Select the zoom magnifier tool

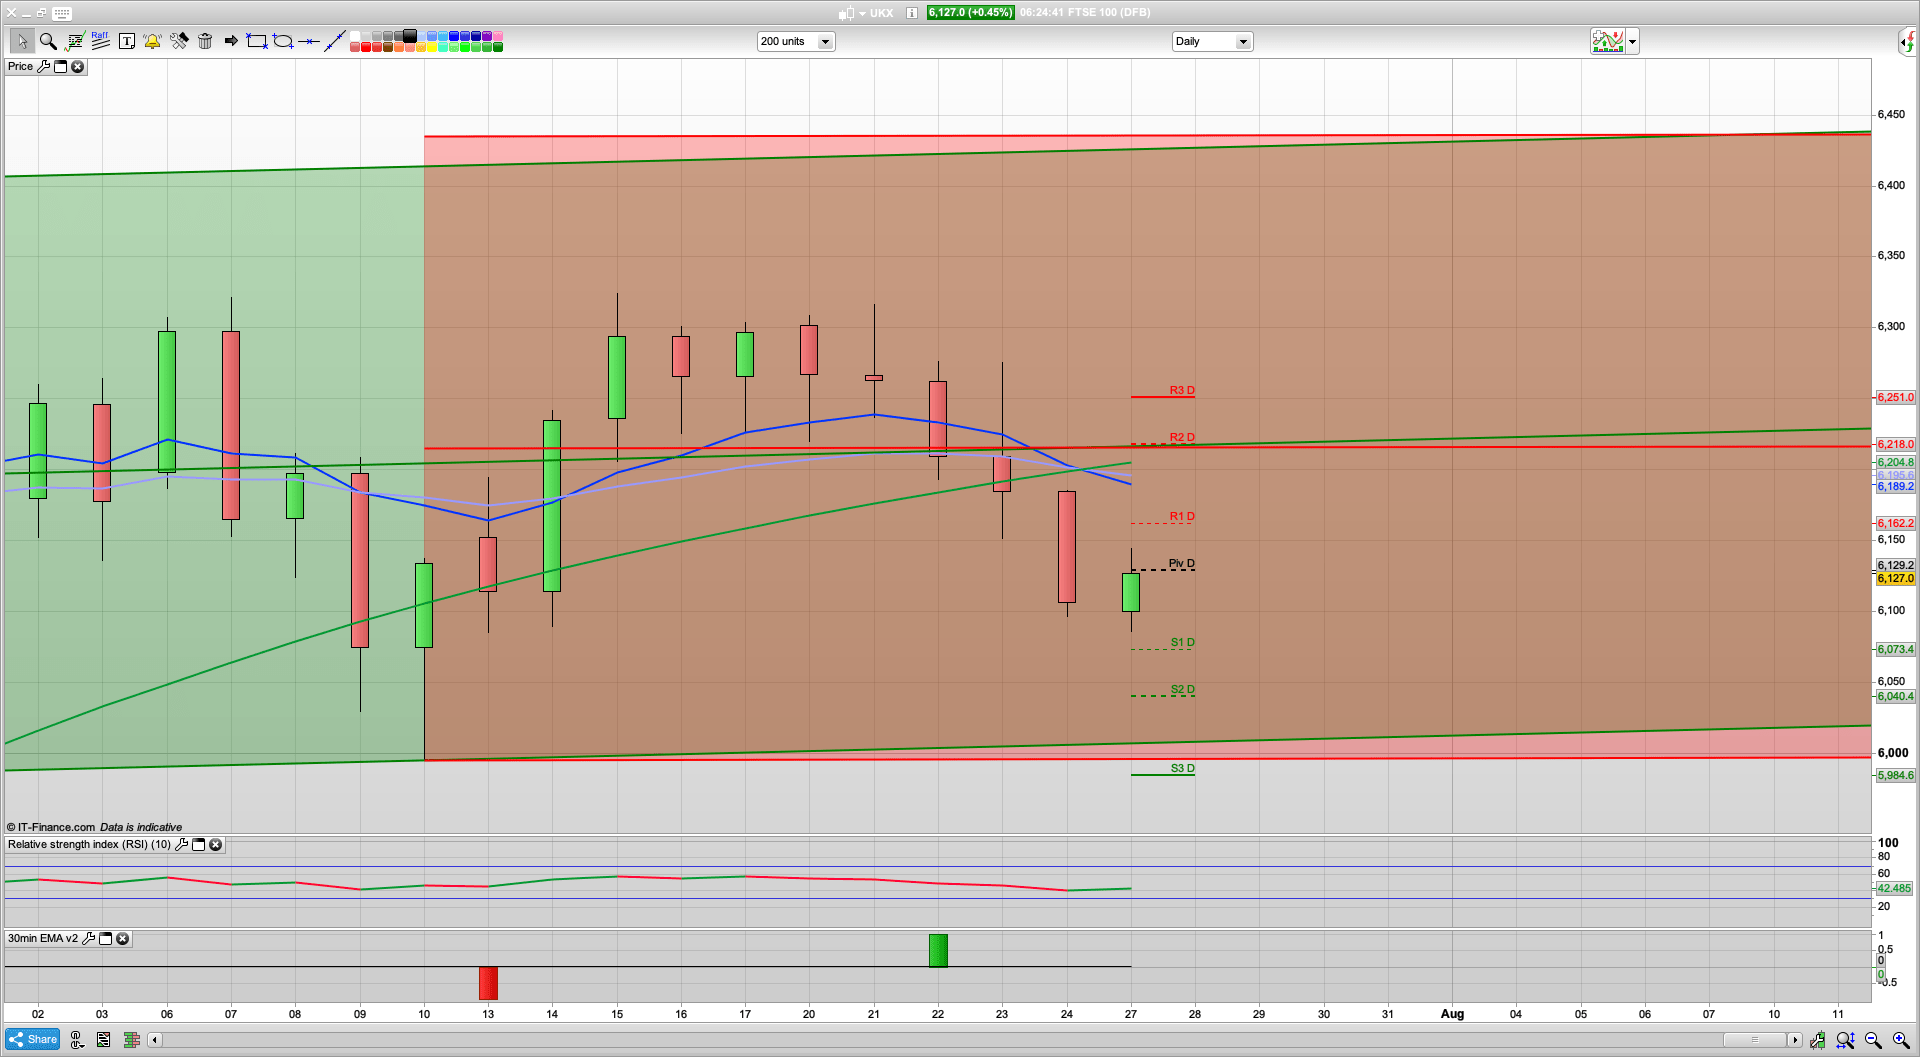point(47,41)
